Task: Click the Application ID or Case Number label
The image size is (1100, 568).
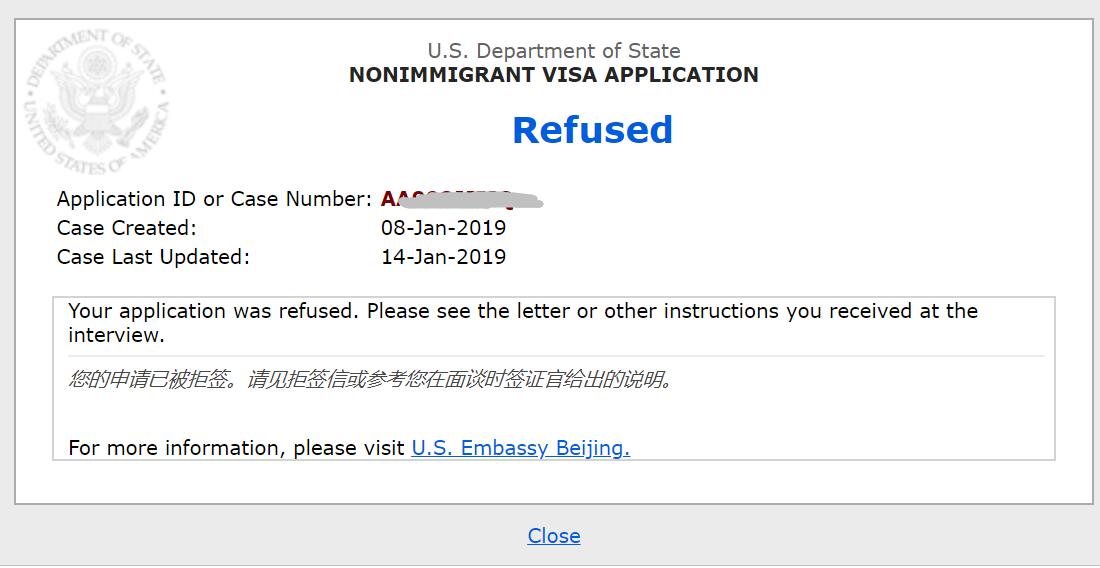Action: click(x=214, y=199)
